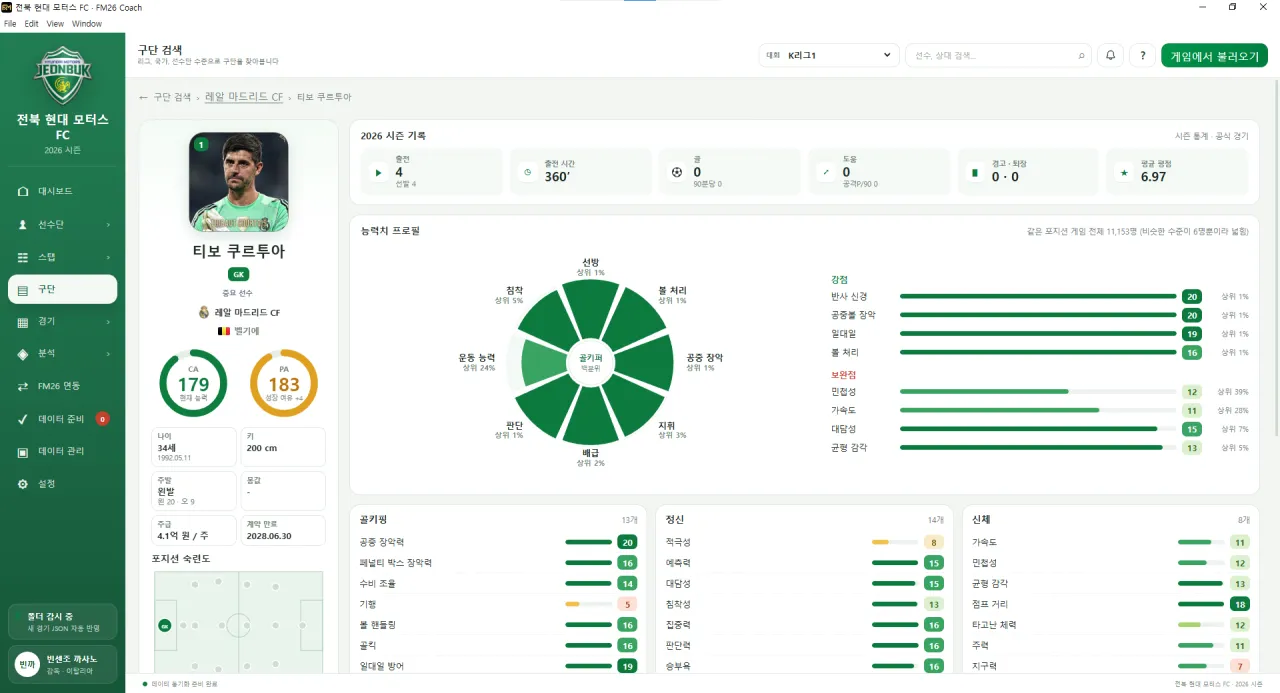
Task: Click the 선방 radar chart segment
Action: (591, 307)
